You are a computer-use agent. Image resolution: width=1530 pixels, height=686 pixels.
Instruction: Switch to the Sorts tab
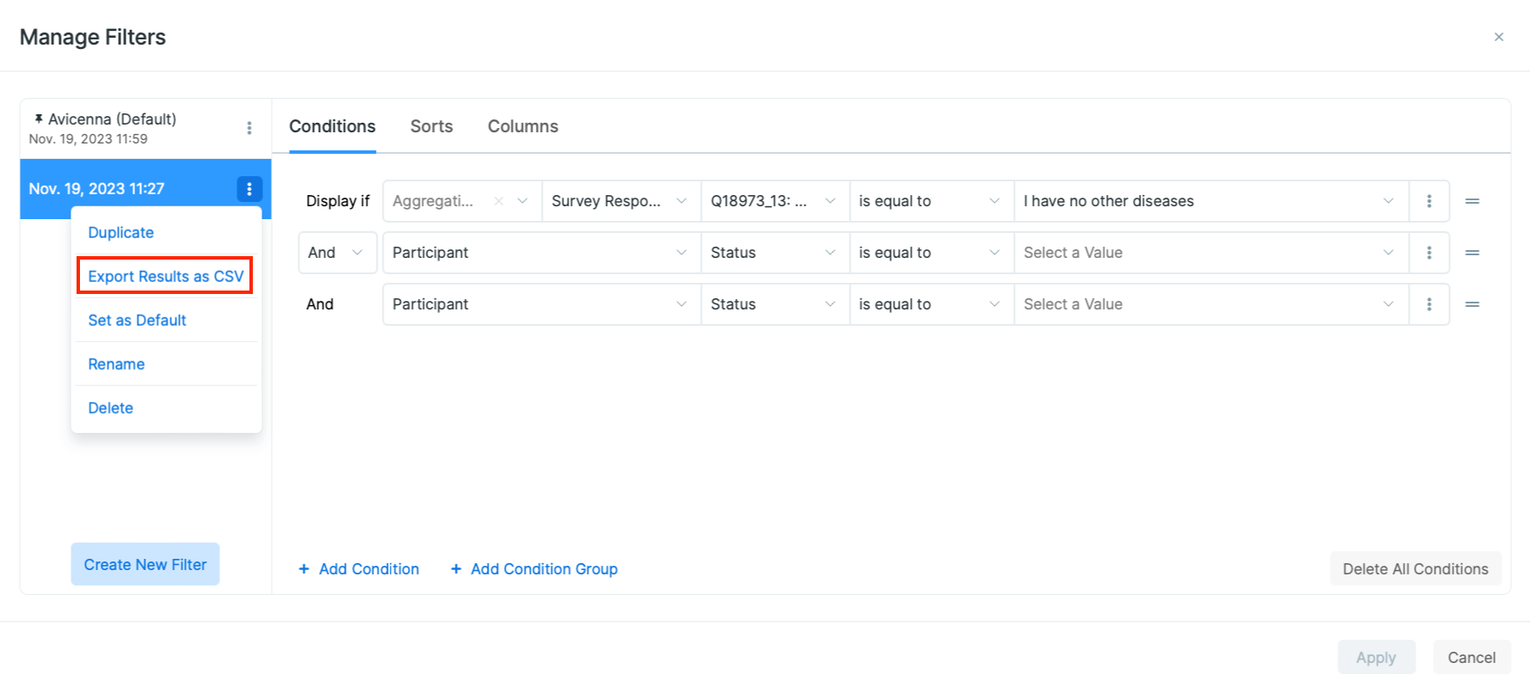tap(431, 126)
